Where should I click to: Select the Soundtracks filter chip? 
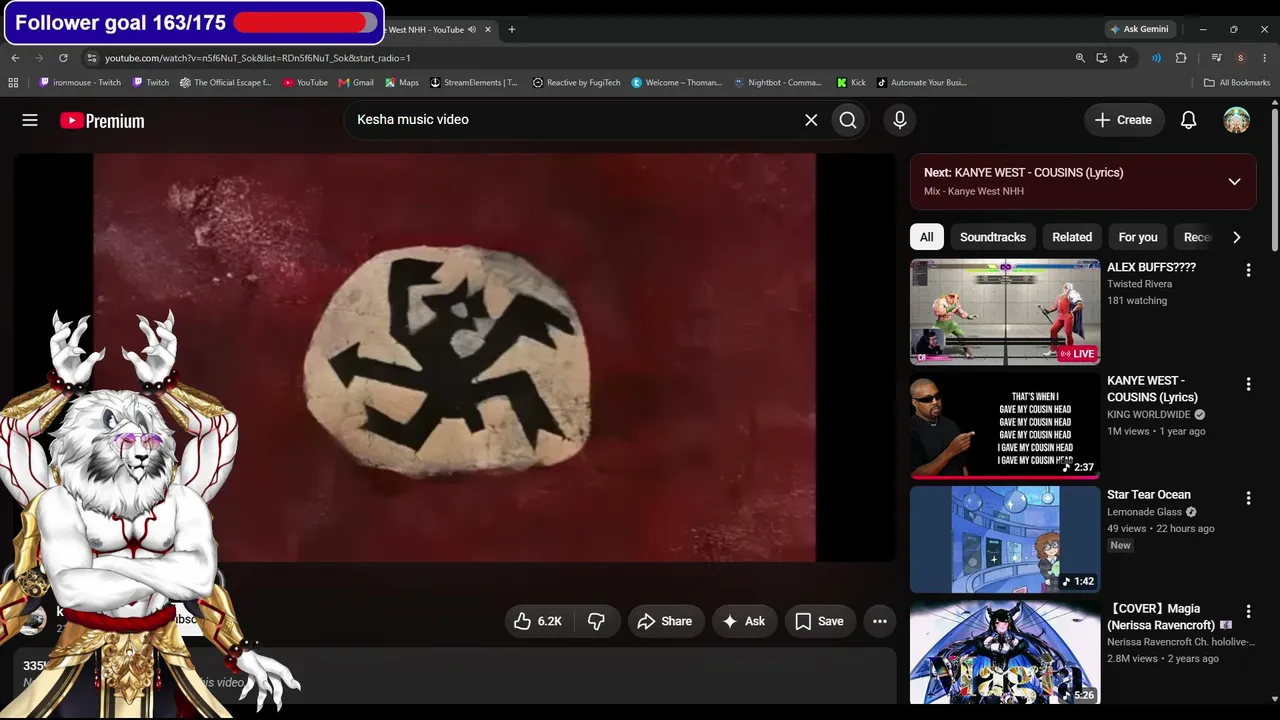[993, 237]
